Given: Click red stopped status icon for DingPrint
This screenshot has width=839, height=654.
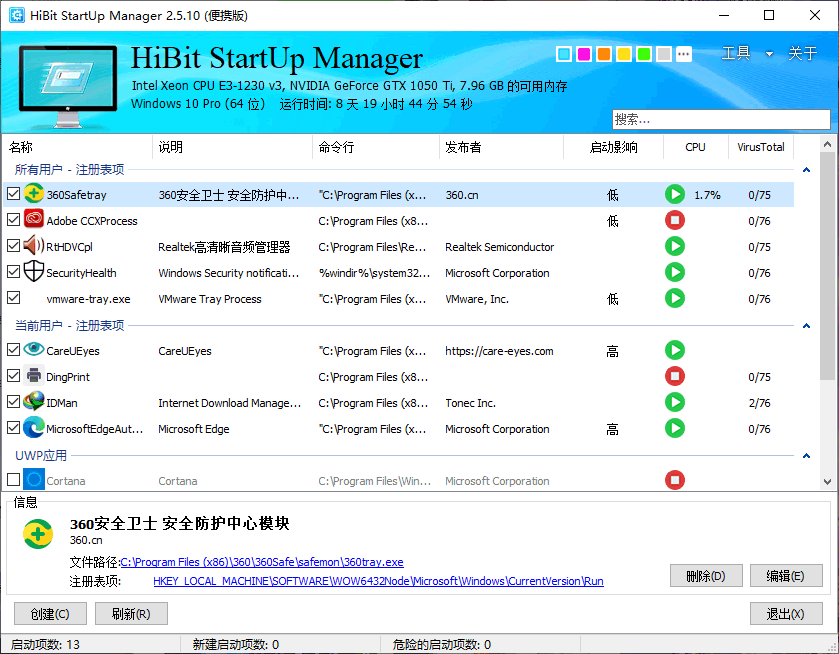Looking at the screenshot, I should click(675, 376).
